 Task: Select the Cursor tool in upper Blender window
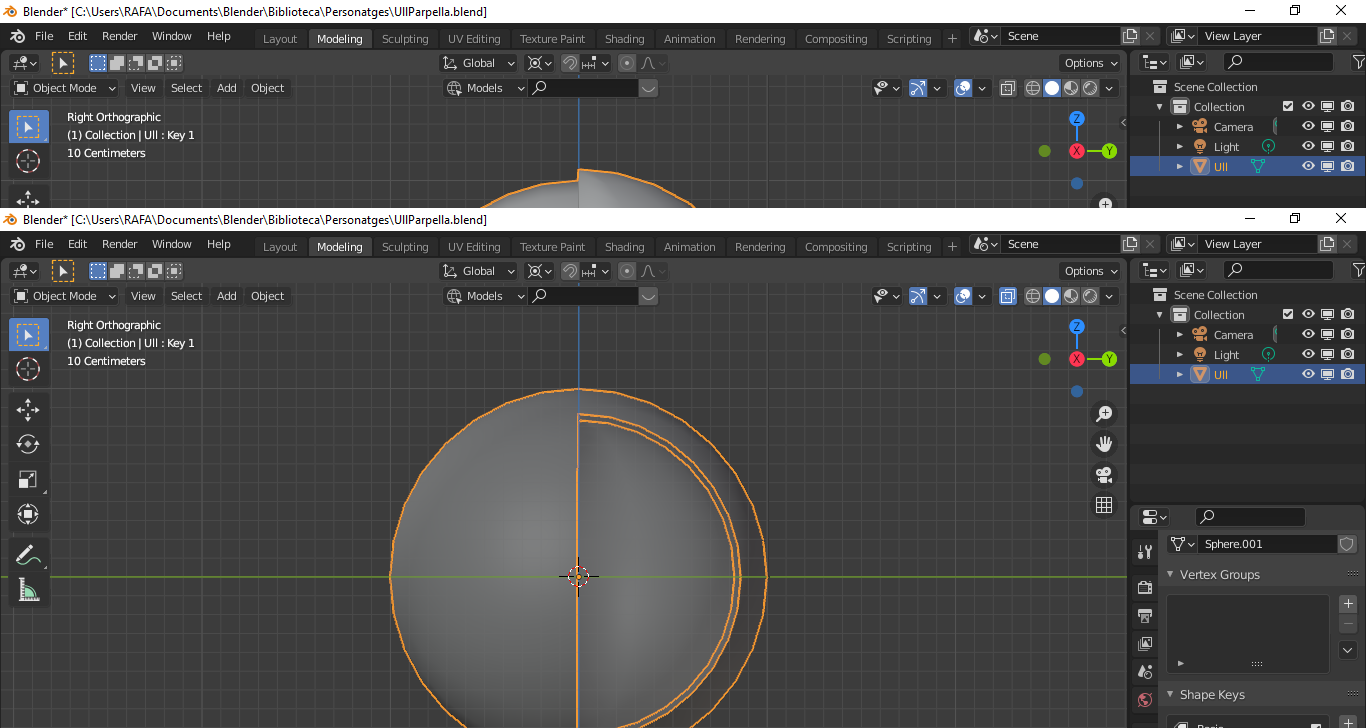(28, 161)
